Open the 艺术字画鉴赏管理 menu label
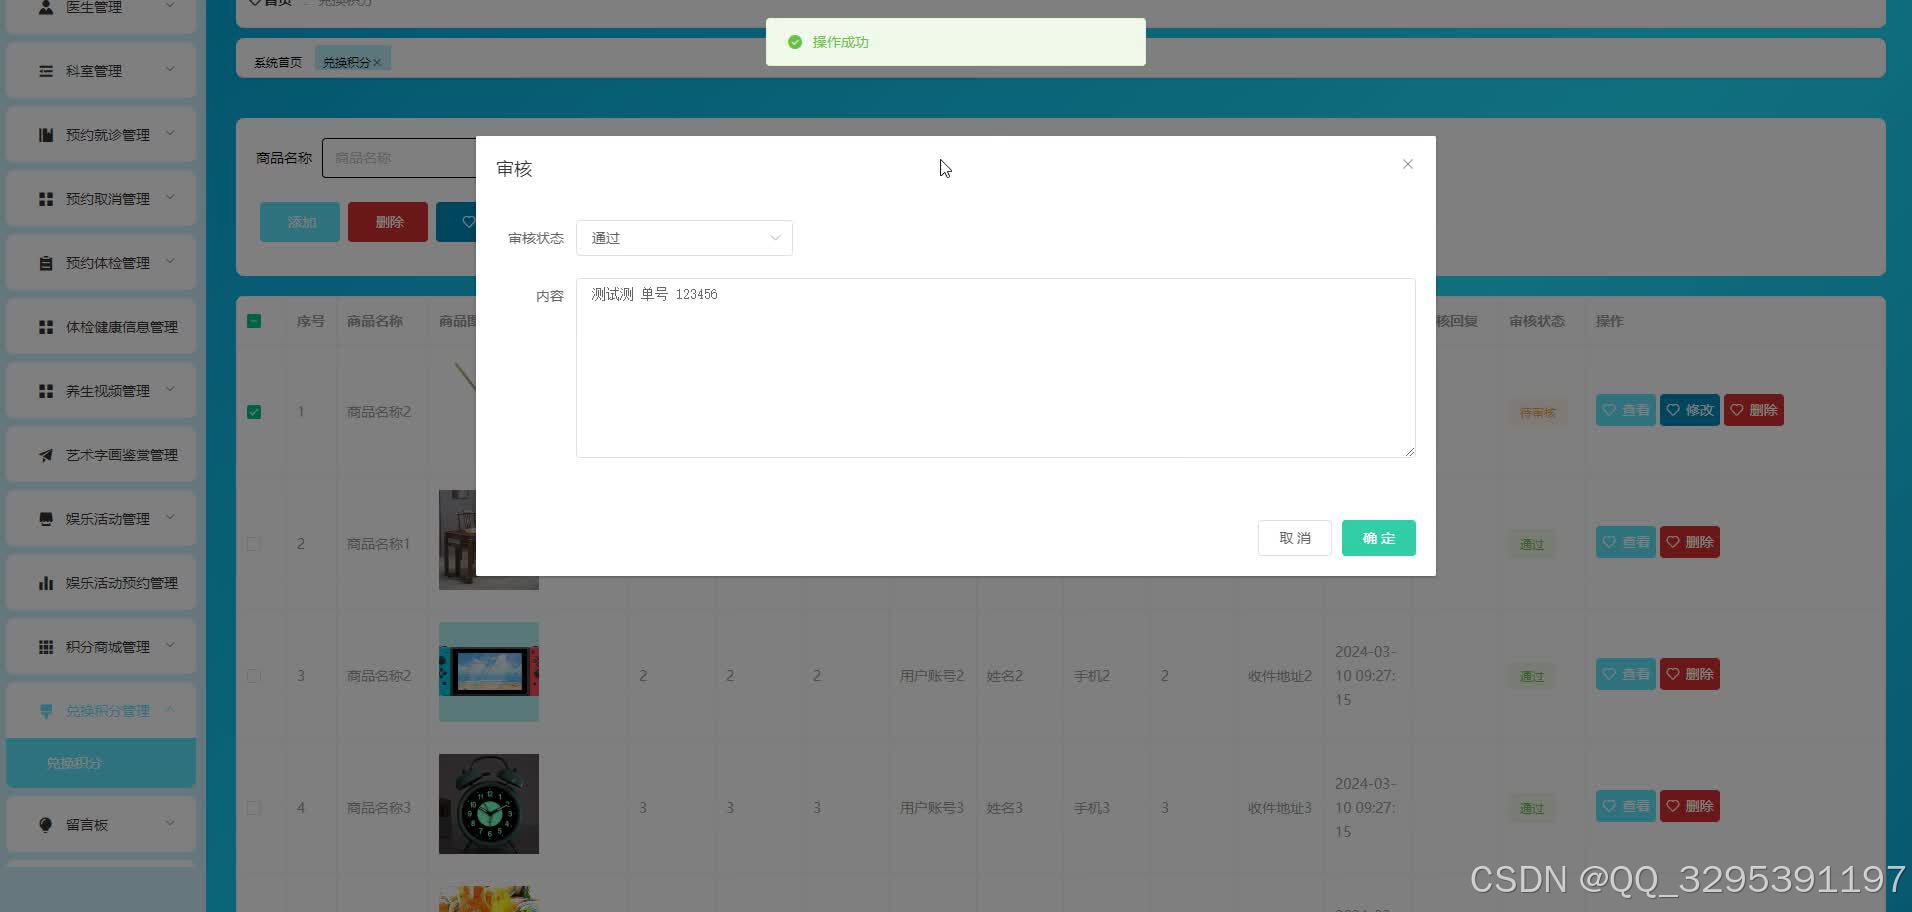Screen dimensions: 1912x912 (122, 455)
